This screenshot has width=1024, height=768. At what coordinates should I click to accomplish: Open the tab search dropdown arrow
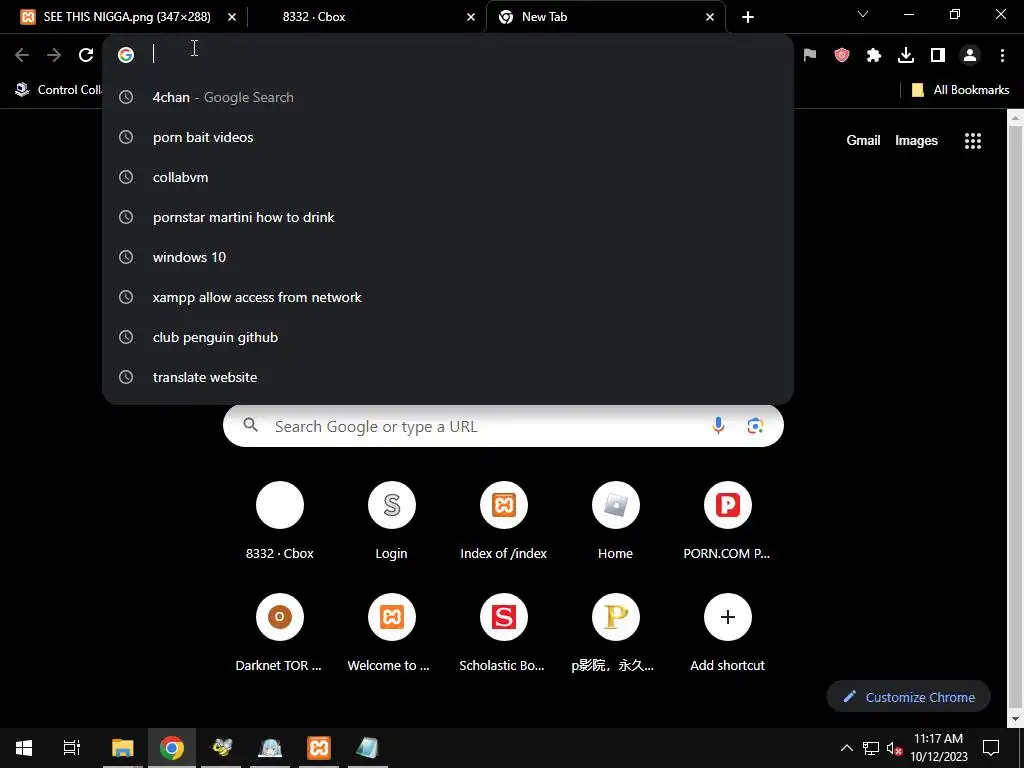(x=863, y=14)
